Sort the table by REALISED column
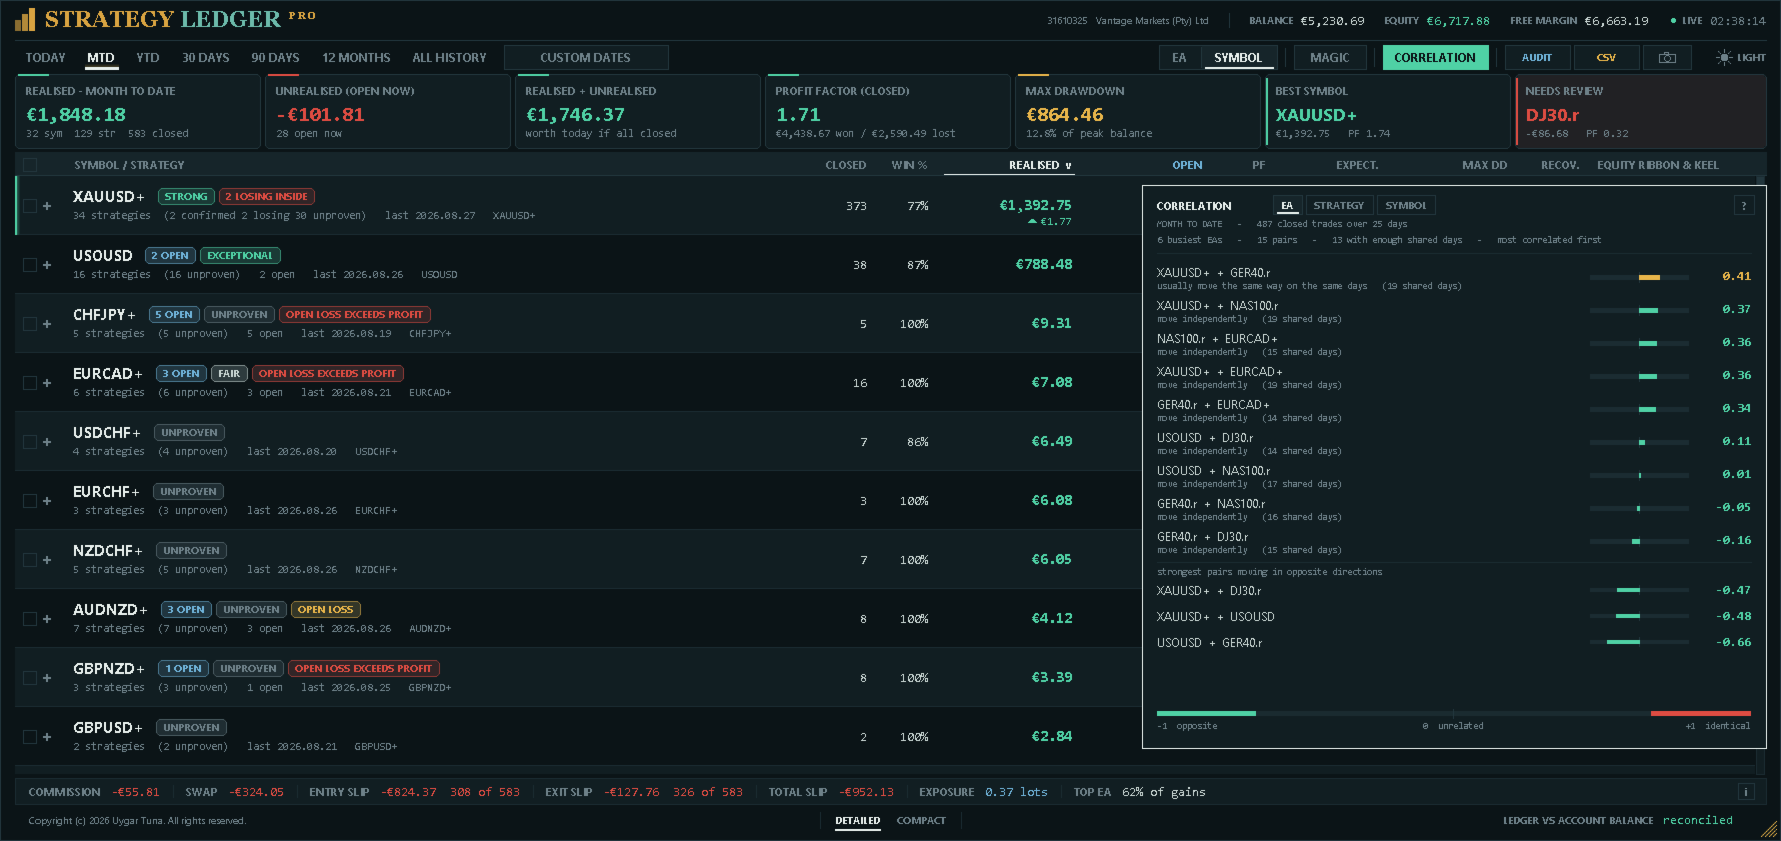The image size is (1781, 841). click(1040, 165)
